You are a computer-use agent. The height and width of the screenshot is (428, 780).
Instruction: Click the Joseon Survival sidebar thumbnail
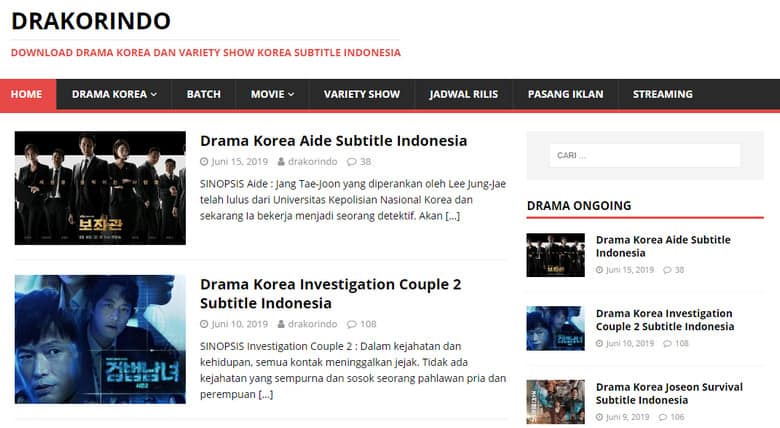coord(555,400)
